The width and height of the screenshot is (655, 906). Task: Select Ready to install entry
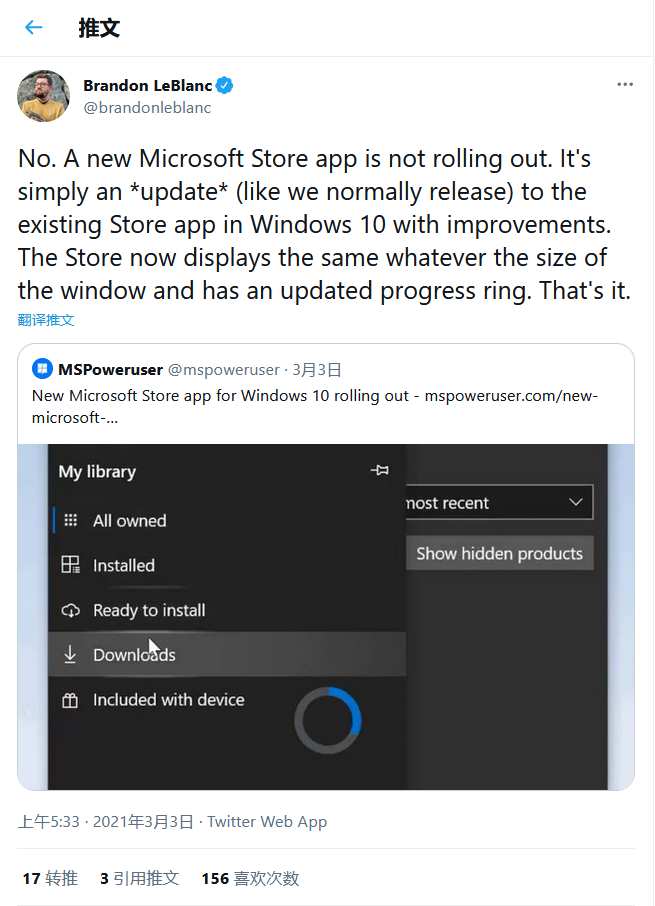pos(149,610)
